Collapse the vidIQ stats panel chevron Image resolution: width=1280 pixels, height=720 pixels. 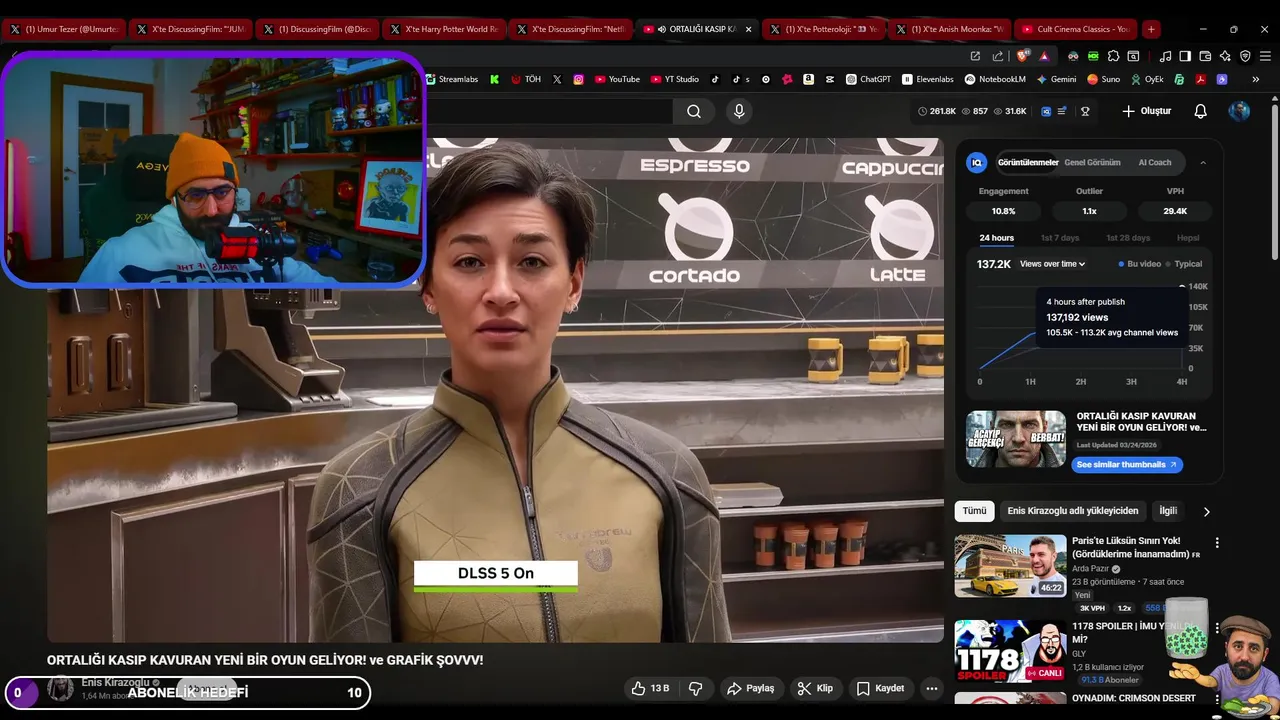1203,162
